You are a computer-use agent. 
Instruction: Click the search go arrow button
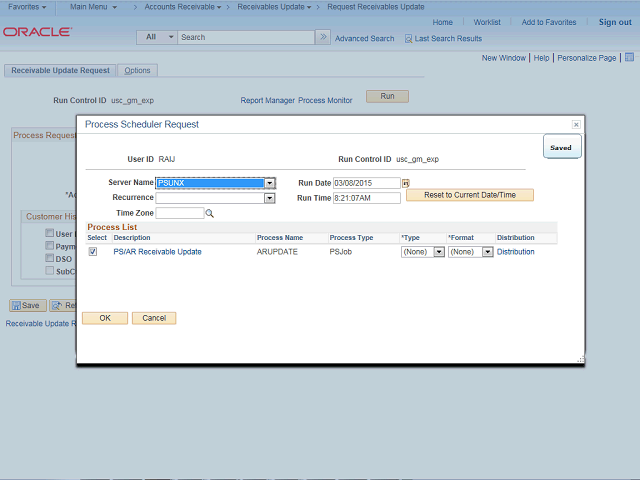pyautogui.click(x=322, y=37)
